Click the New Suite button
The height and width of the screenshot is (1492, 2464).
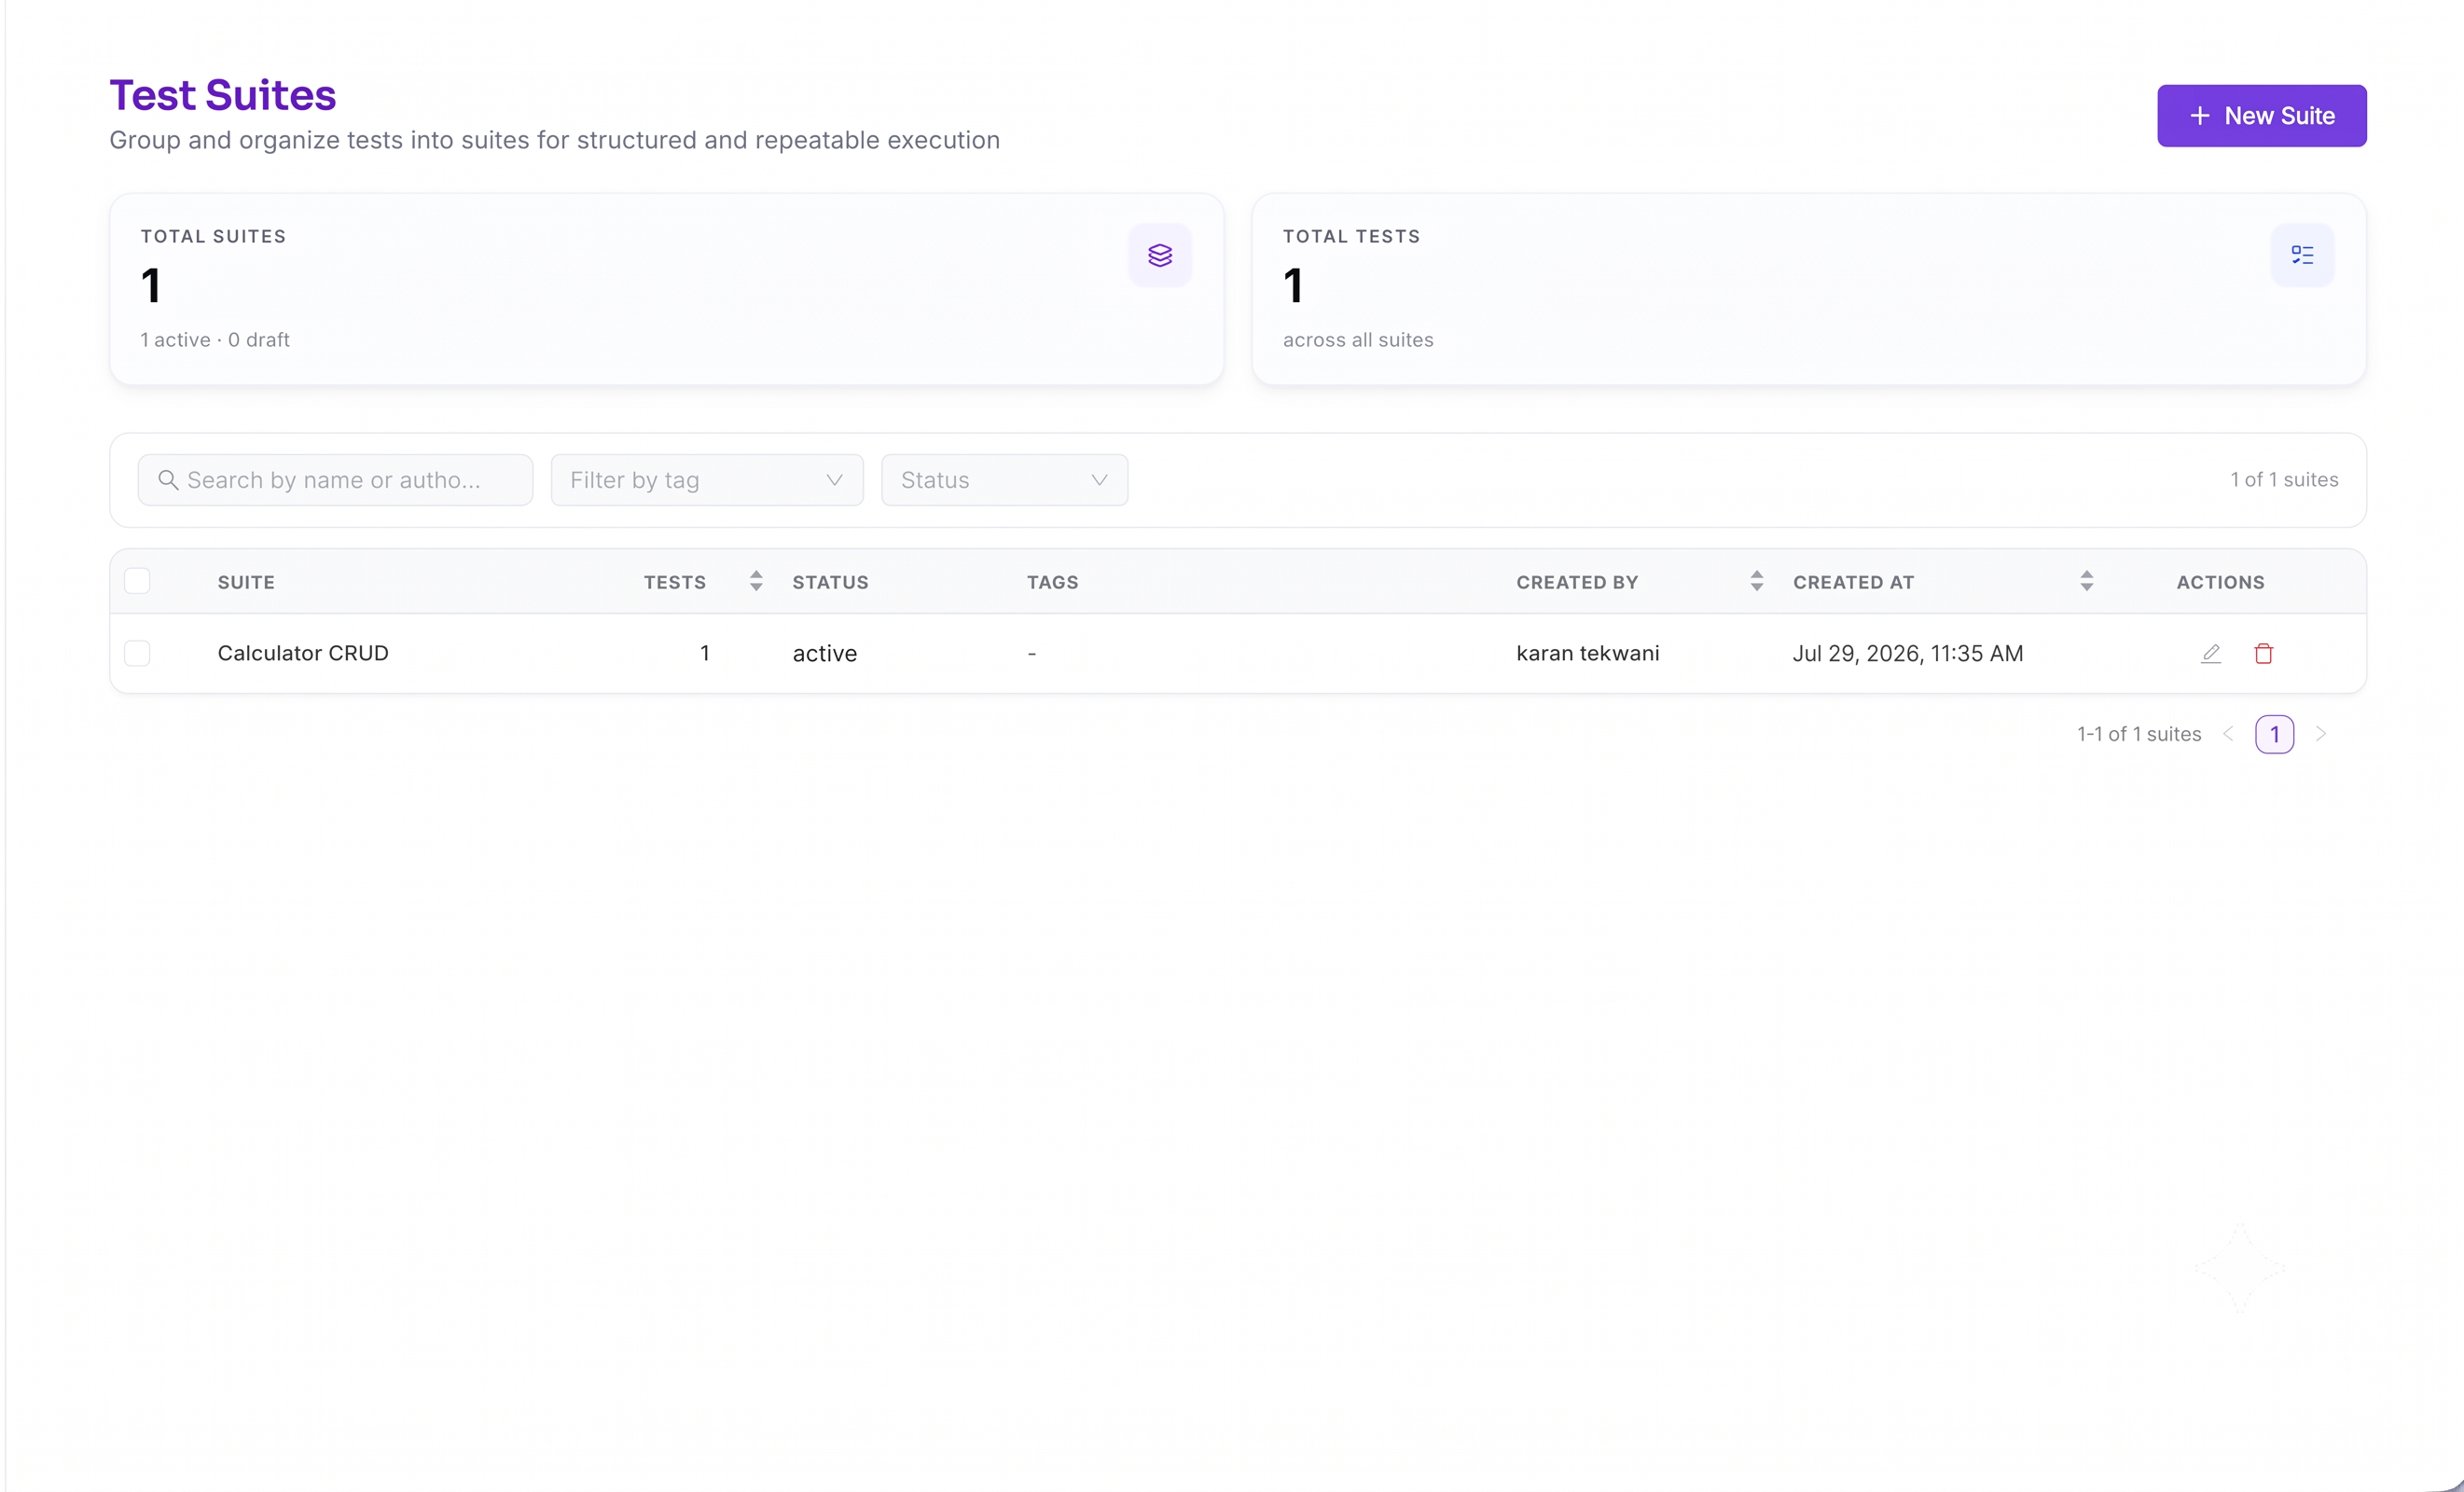point(2261,116)
